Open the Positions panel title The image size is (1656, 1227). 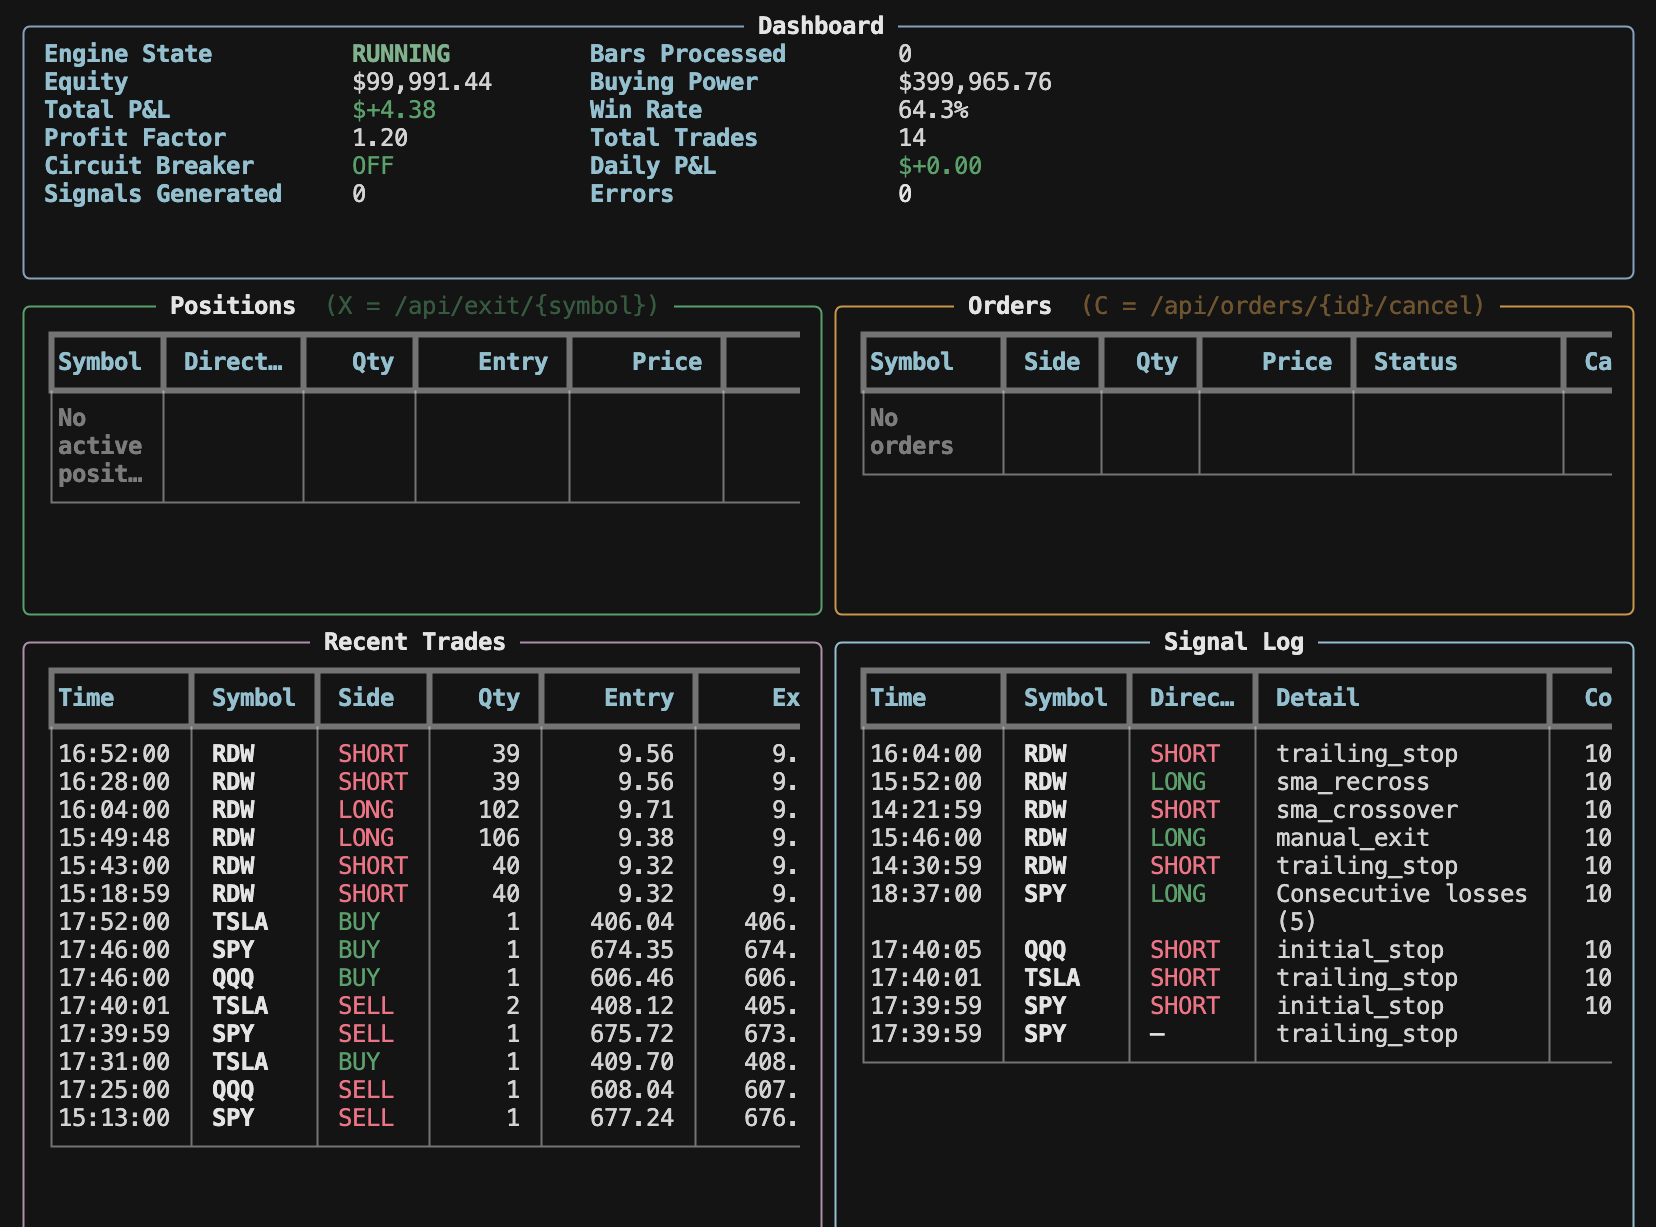[x=232, y=305]
